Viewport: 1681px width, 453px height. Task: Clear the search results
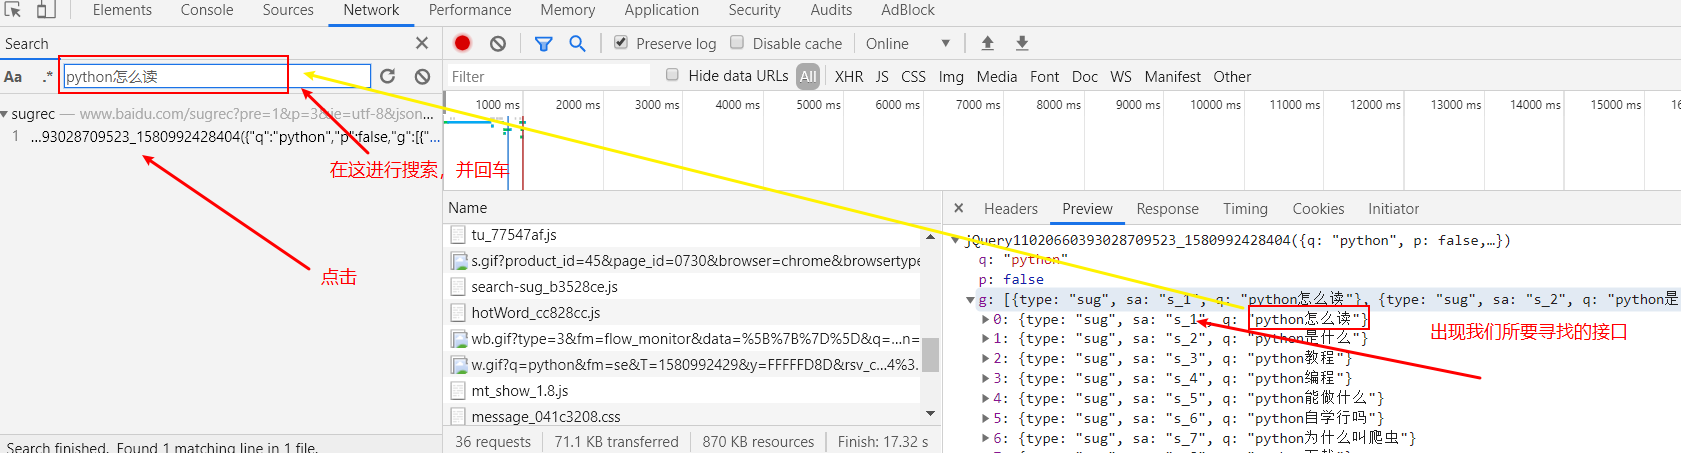click(x=423, y=76)
